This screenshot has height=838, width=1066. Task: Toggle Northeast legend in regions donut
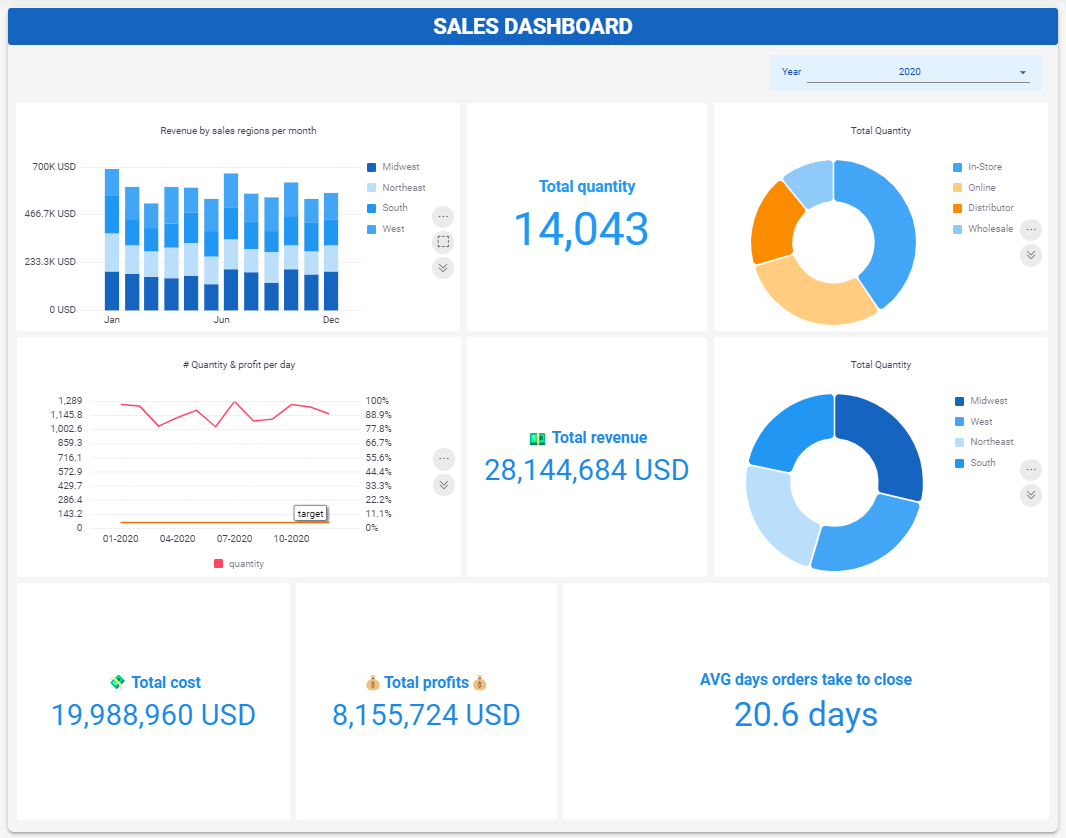[984, 442]
